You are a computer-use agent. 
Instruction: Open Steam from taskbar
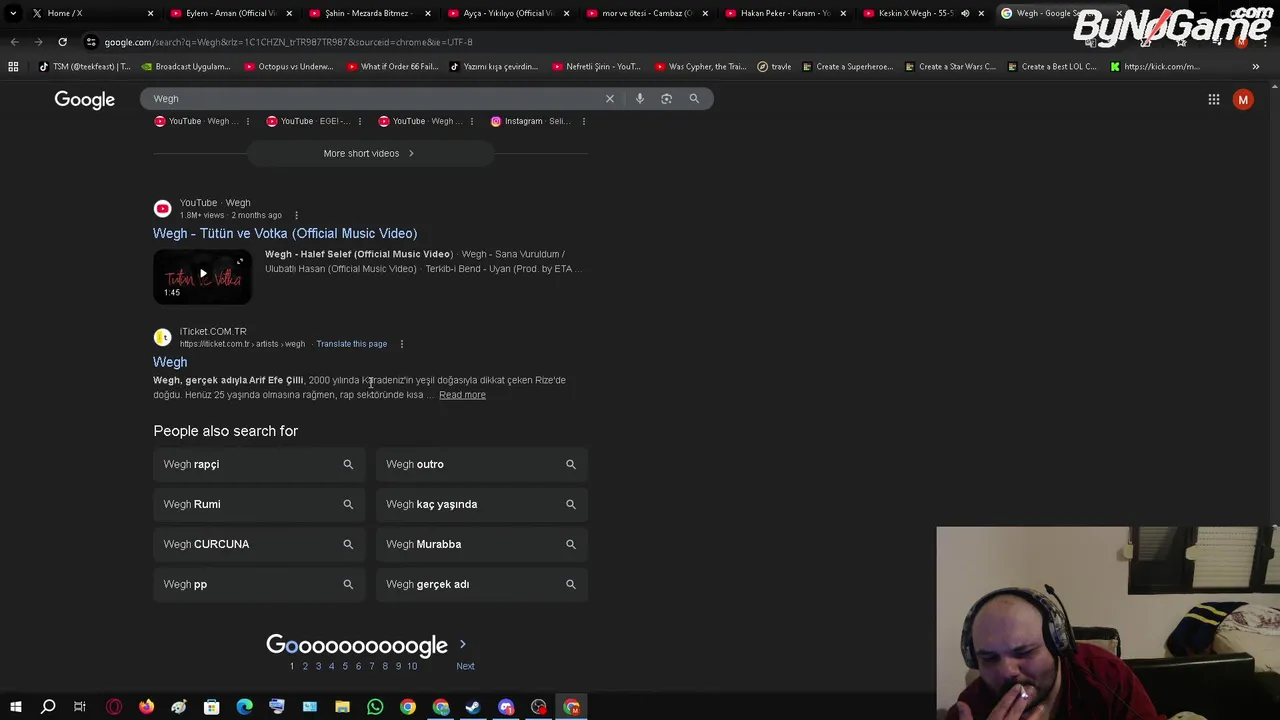coord(473,707)
